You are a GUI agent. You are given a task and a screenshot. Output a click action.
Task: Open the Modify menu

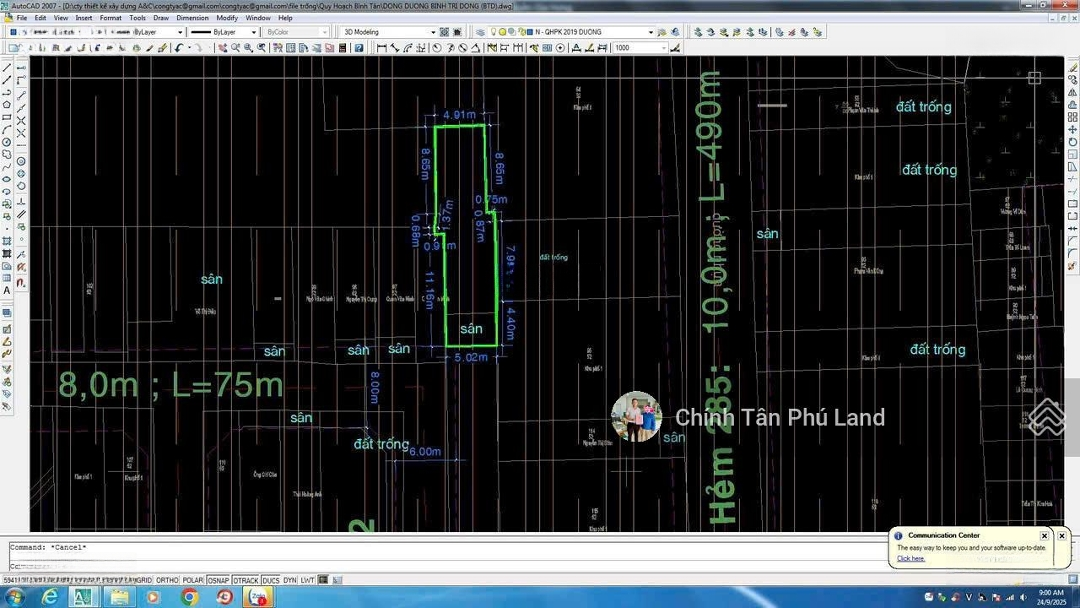227,18
